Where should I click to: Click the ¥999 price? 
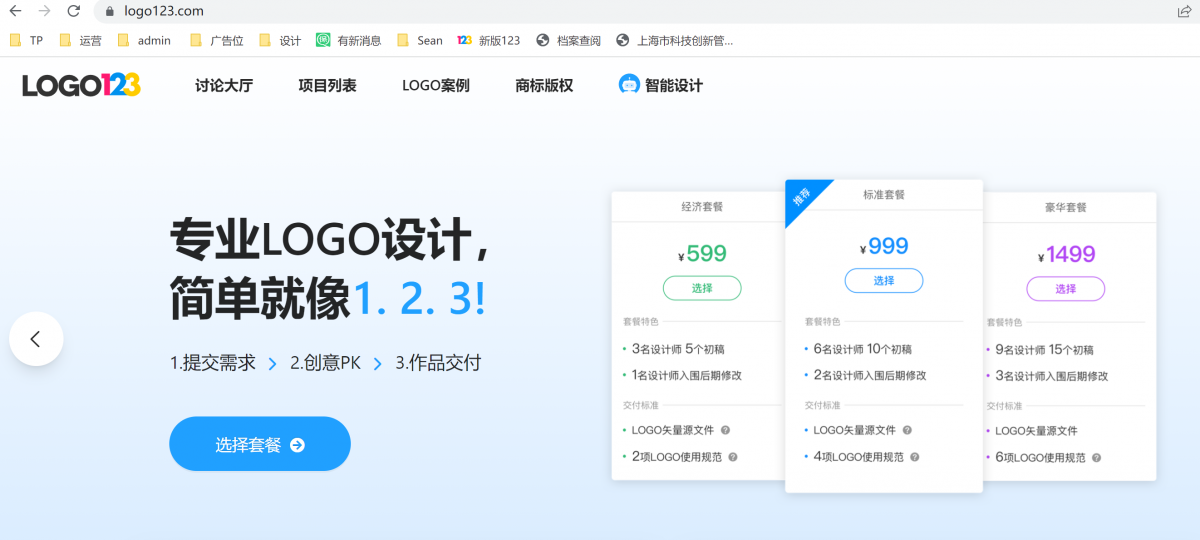coord(884,247)
